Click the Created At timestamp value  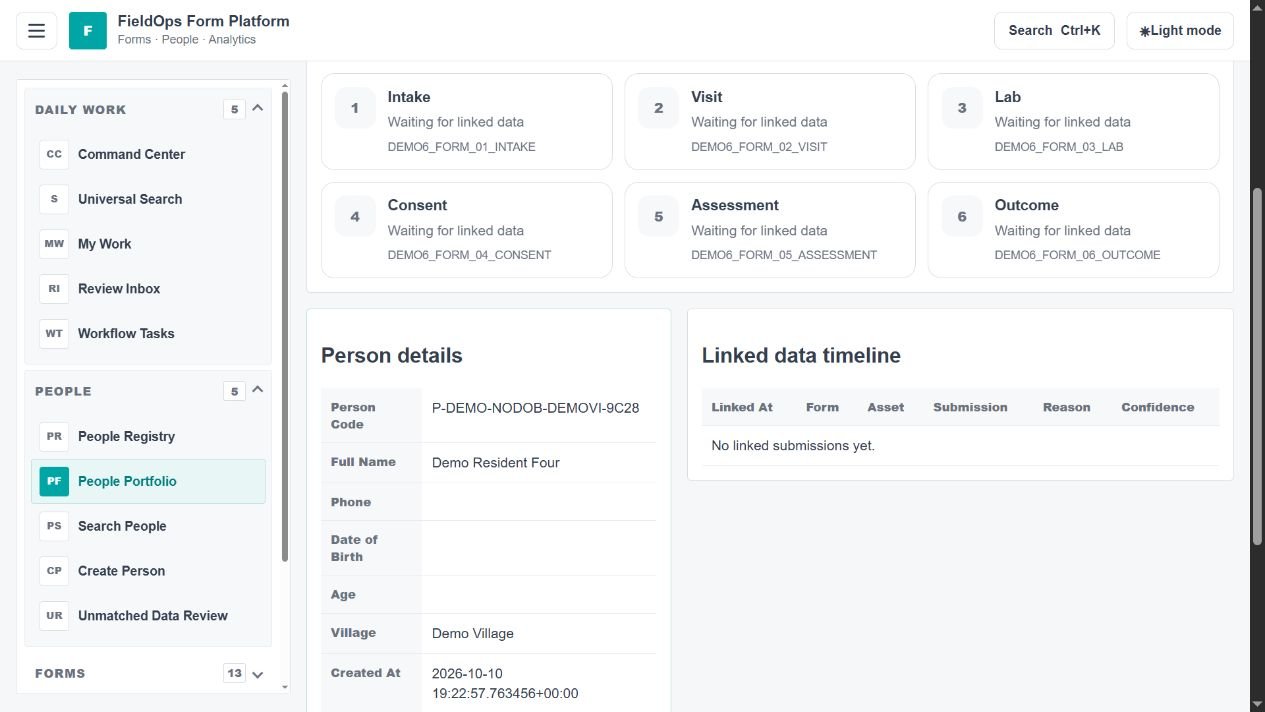pos(505,684)
